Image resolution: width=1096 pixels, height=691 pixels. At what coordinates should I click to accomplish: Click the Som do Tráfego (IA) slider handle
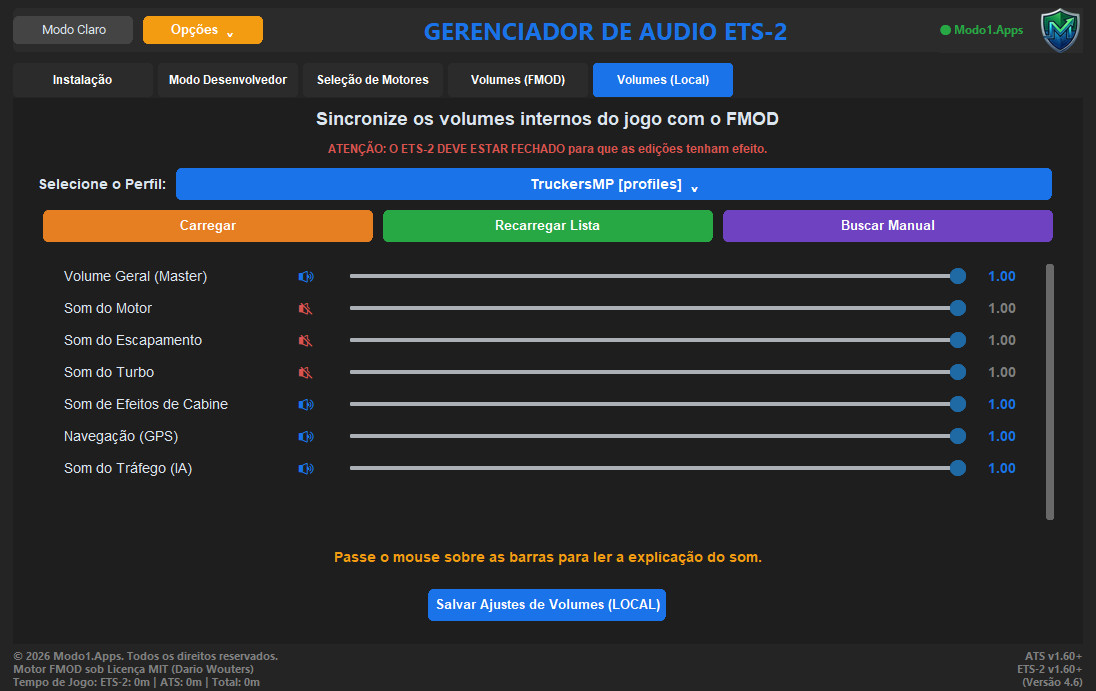click(958, 468)
